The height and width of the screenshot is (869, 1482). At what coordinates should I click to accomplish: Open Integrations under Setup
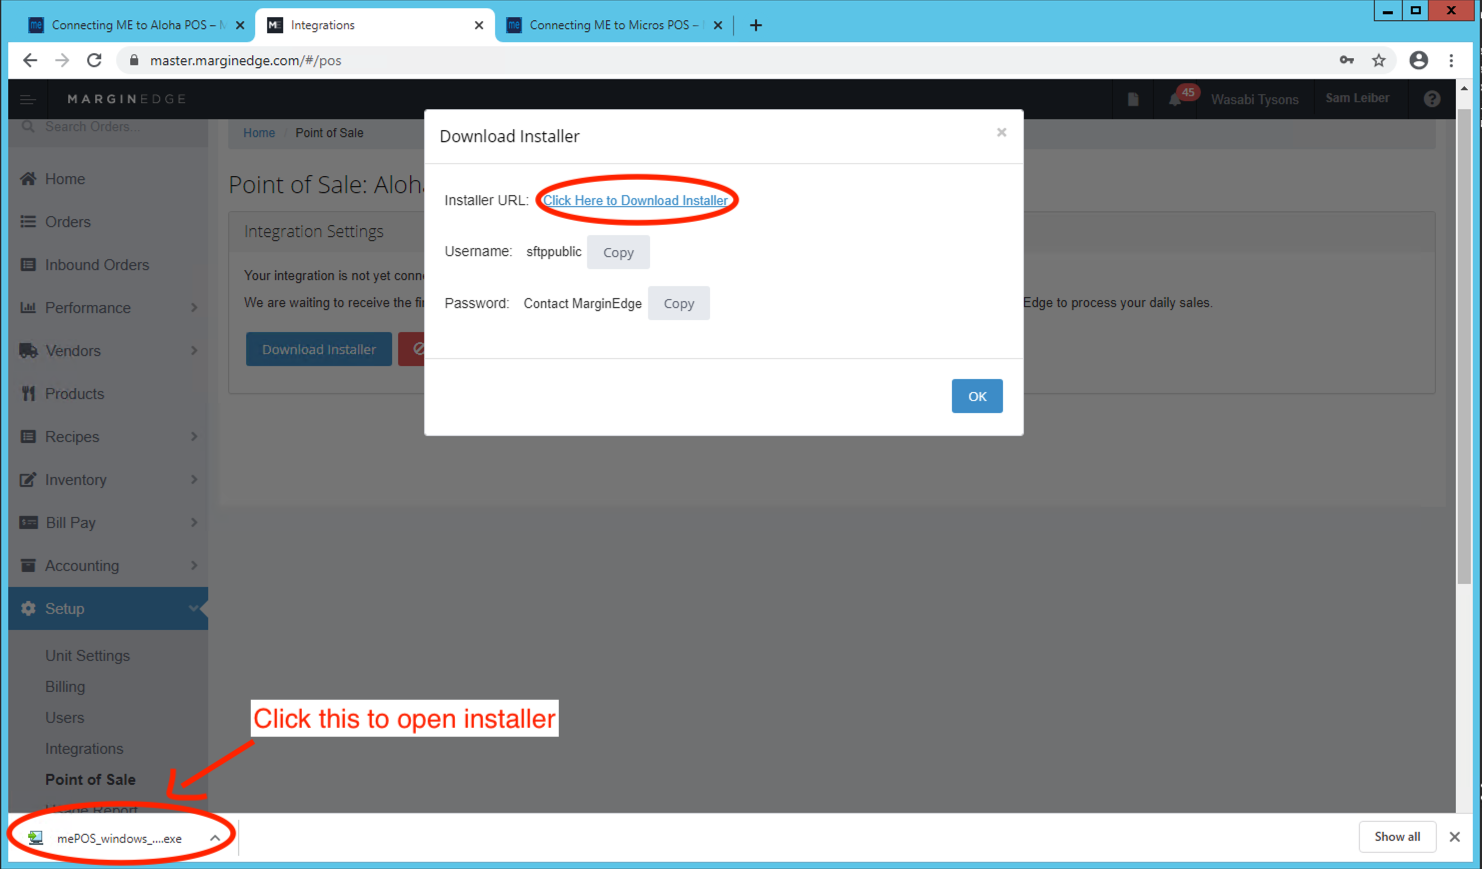[84, 749]
